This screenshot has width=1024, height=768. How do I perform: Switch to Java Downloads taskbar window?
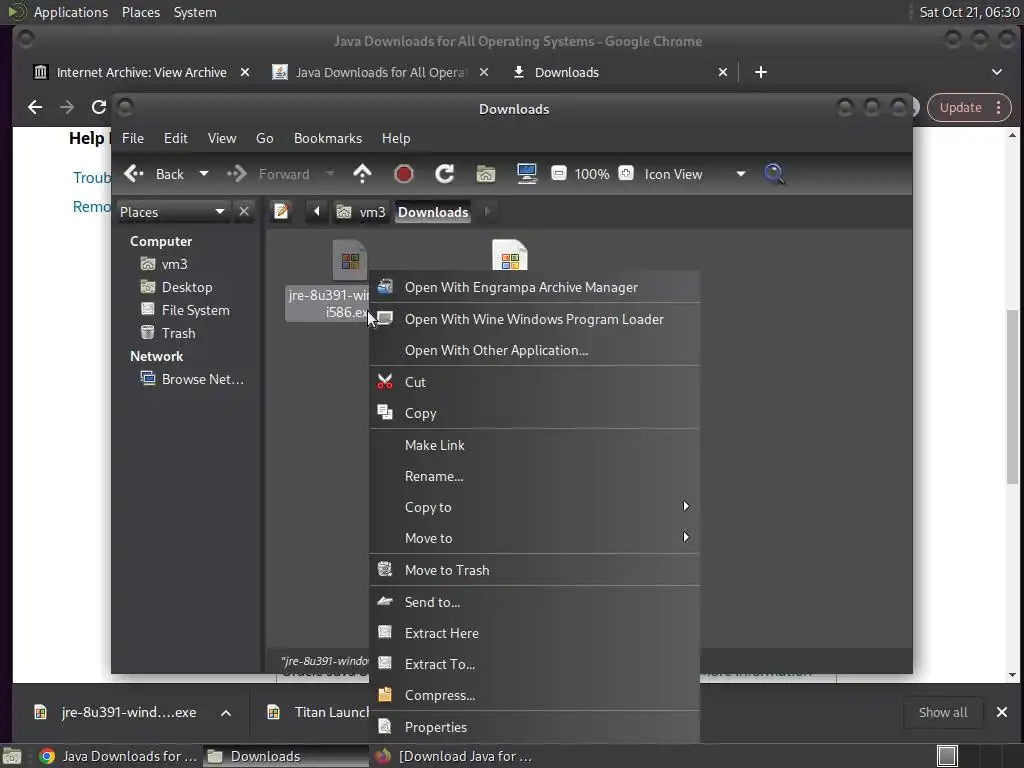pyautogui.click(x=118, y=756)
